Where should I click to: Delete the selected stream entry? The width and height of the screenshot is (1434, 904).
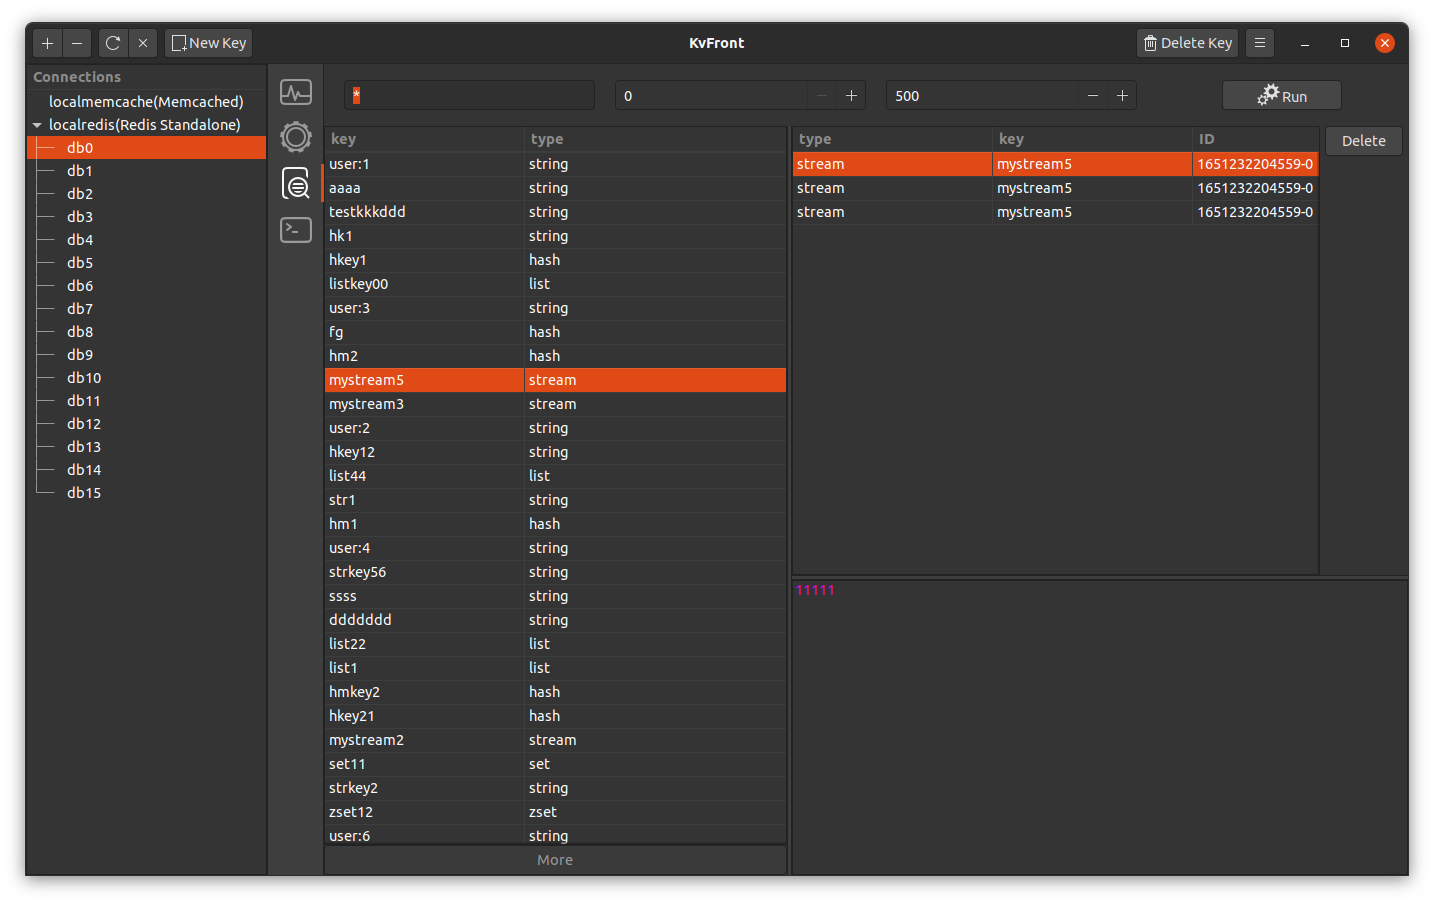[x=1364, y=141]
